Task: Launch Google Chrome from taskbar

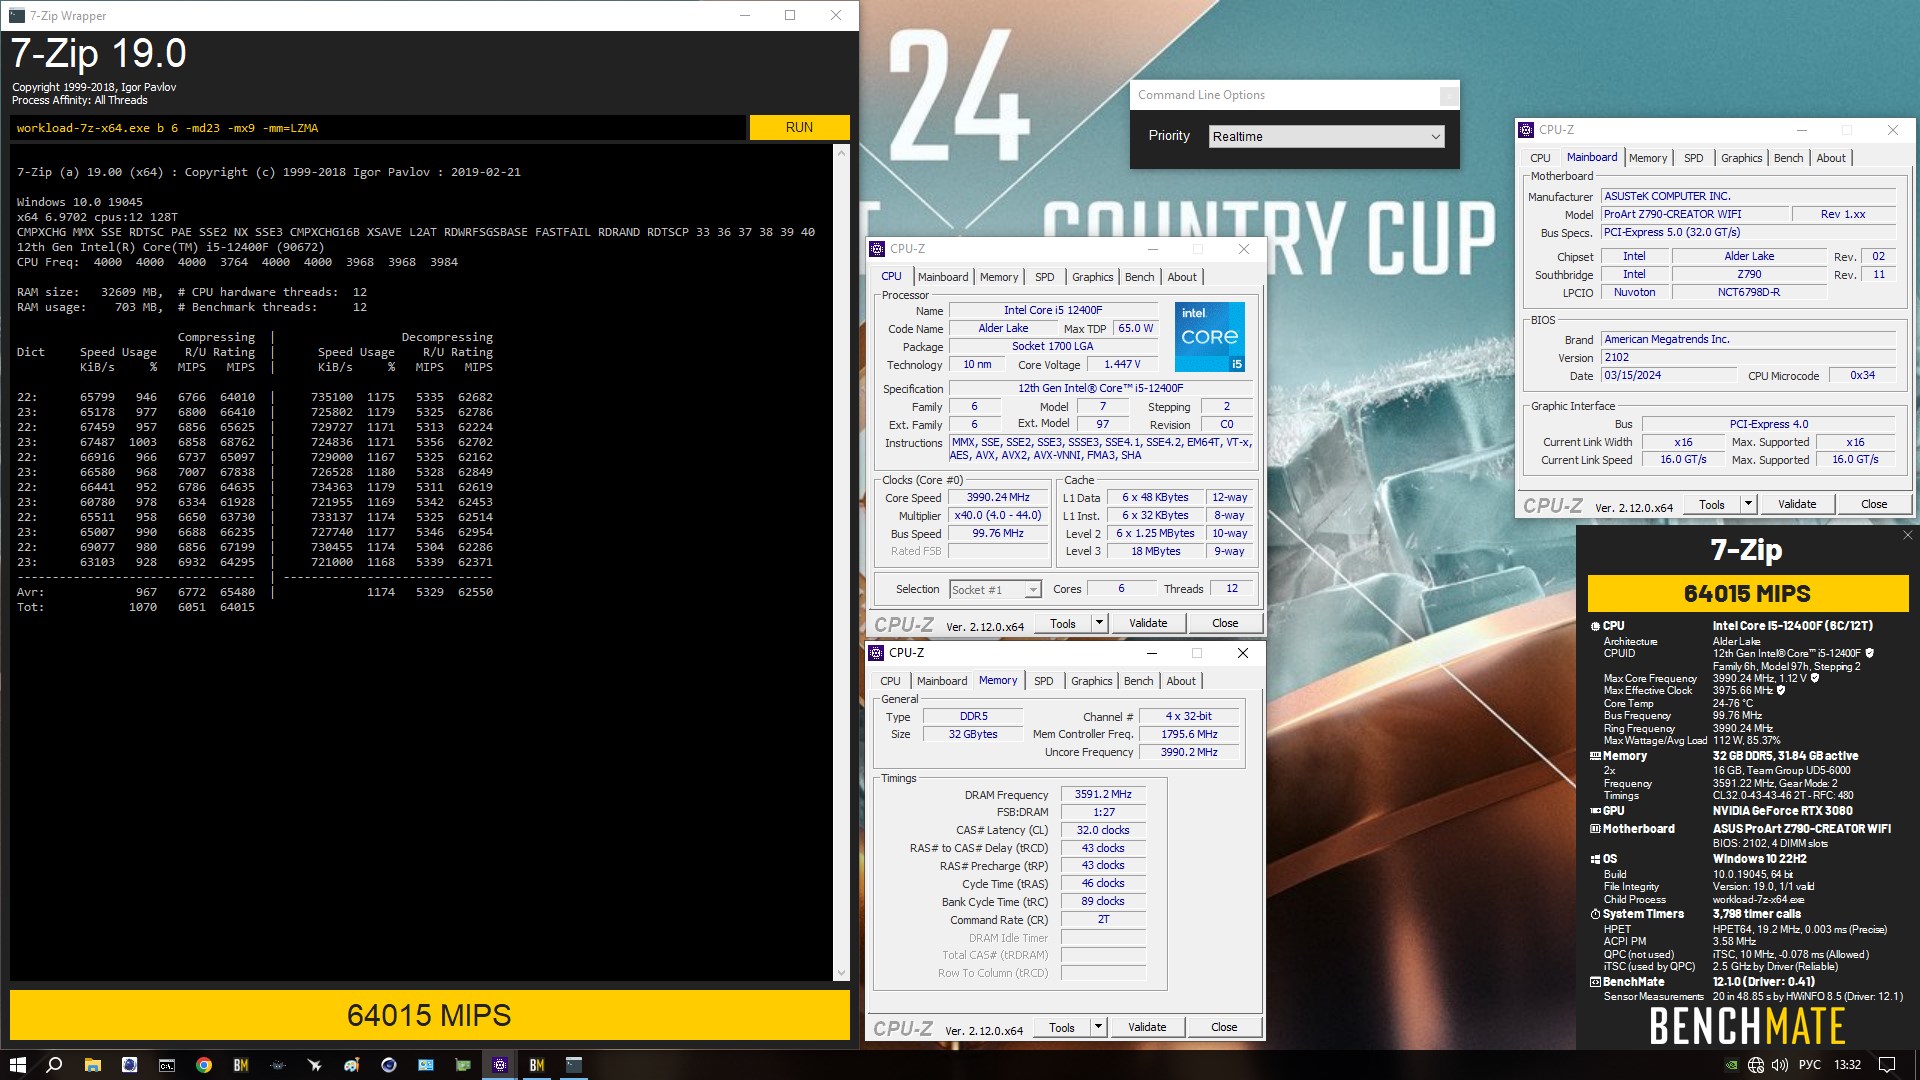Action: tap(204, 1065)
